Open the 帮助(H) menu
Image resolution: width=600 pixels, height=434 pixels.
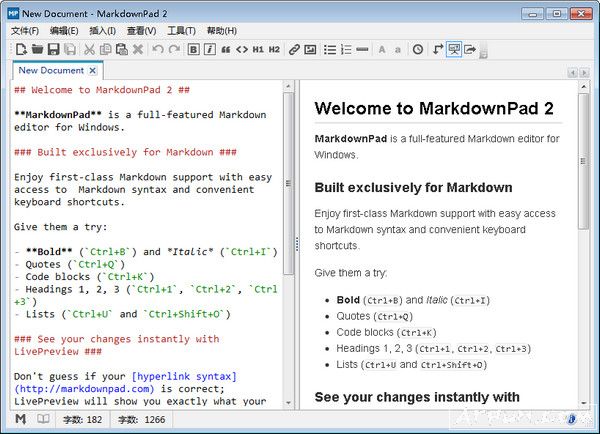pyautogui.click(x=222, y=31)
